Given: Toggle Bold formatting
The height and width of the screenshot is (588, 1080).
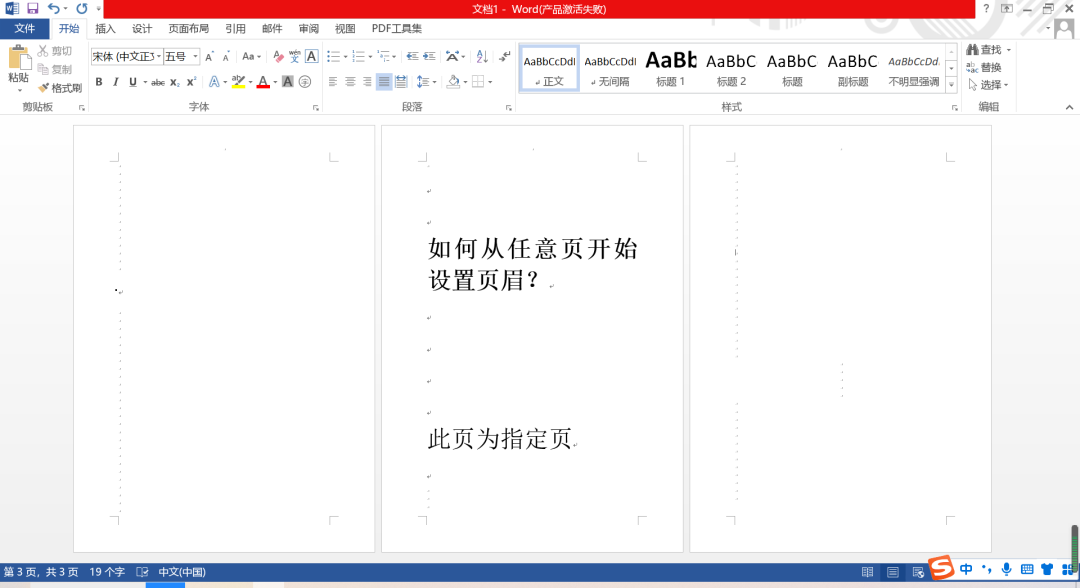Looking at the screenshot, I should [99, 82].
